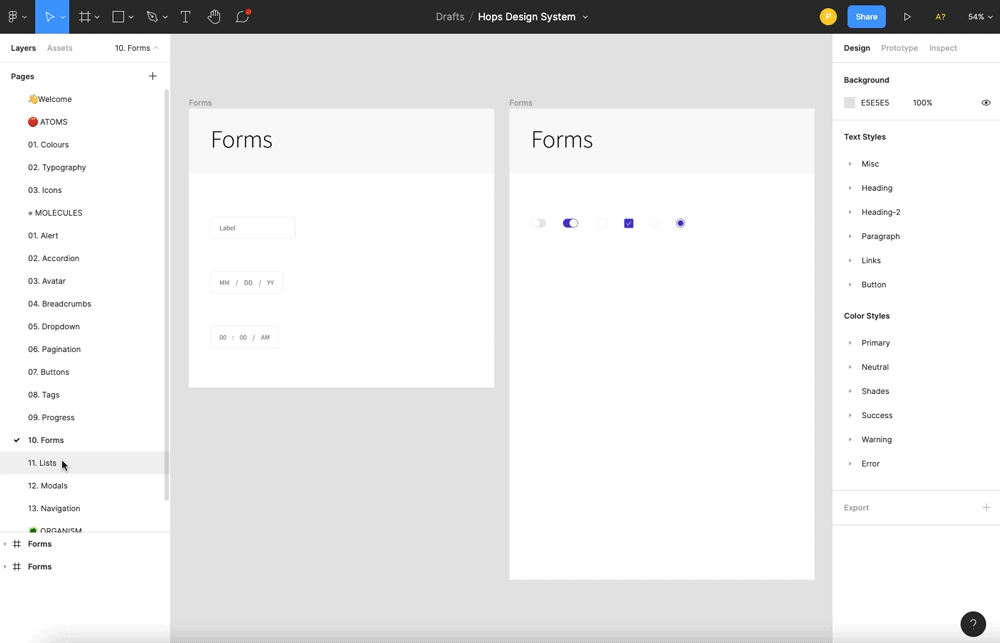
Task: Switch to the Assets tab
Action: click(x=59, y=48)
